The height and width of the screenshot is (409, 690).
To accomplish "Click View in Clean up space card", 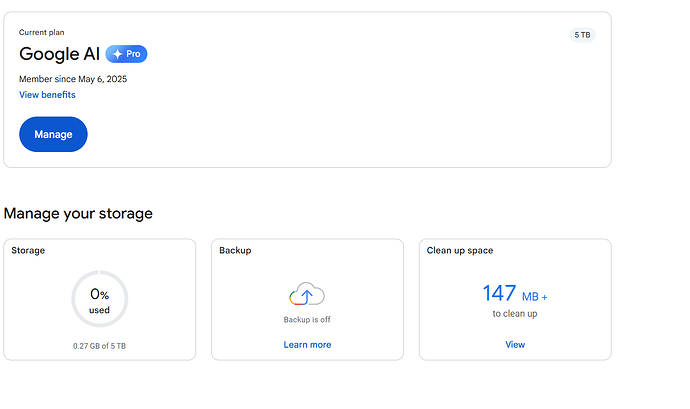I will point(515,345).
